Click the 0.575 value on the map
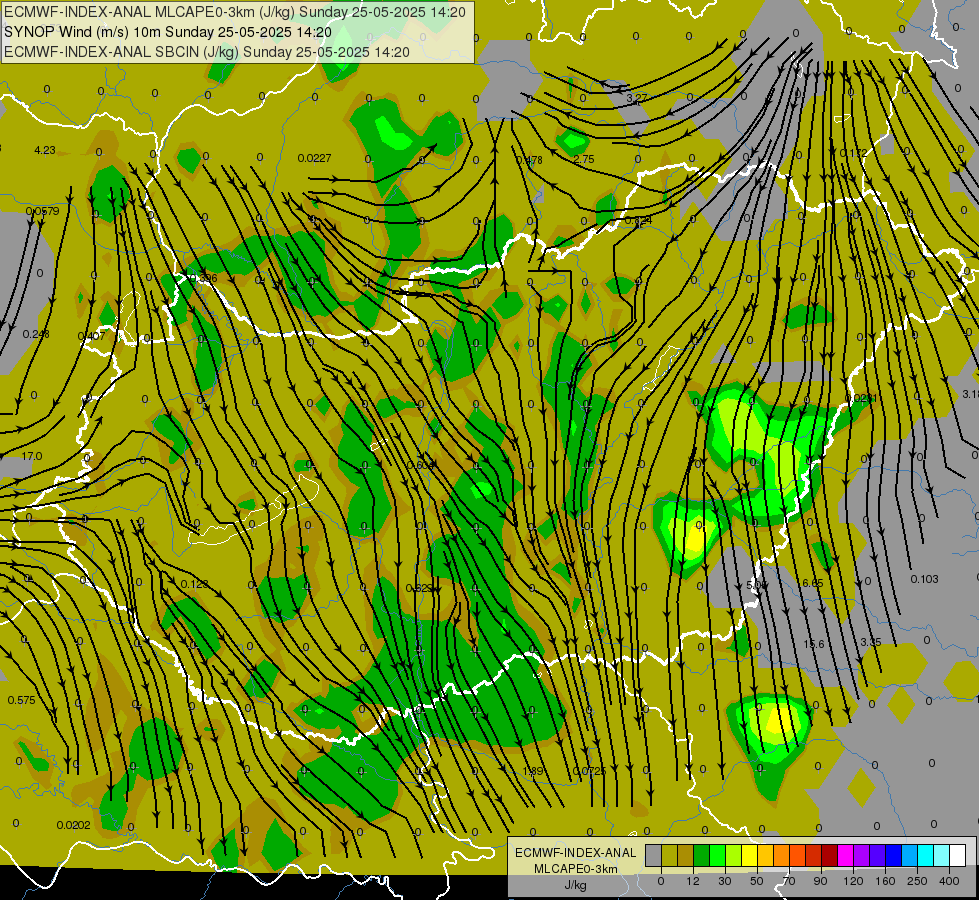 pyautogui.click(x=21, y=700)
